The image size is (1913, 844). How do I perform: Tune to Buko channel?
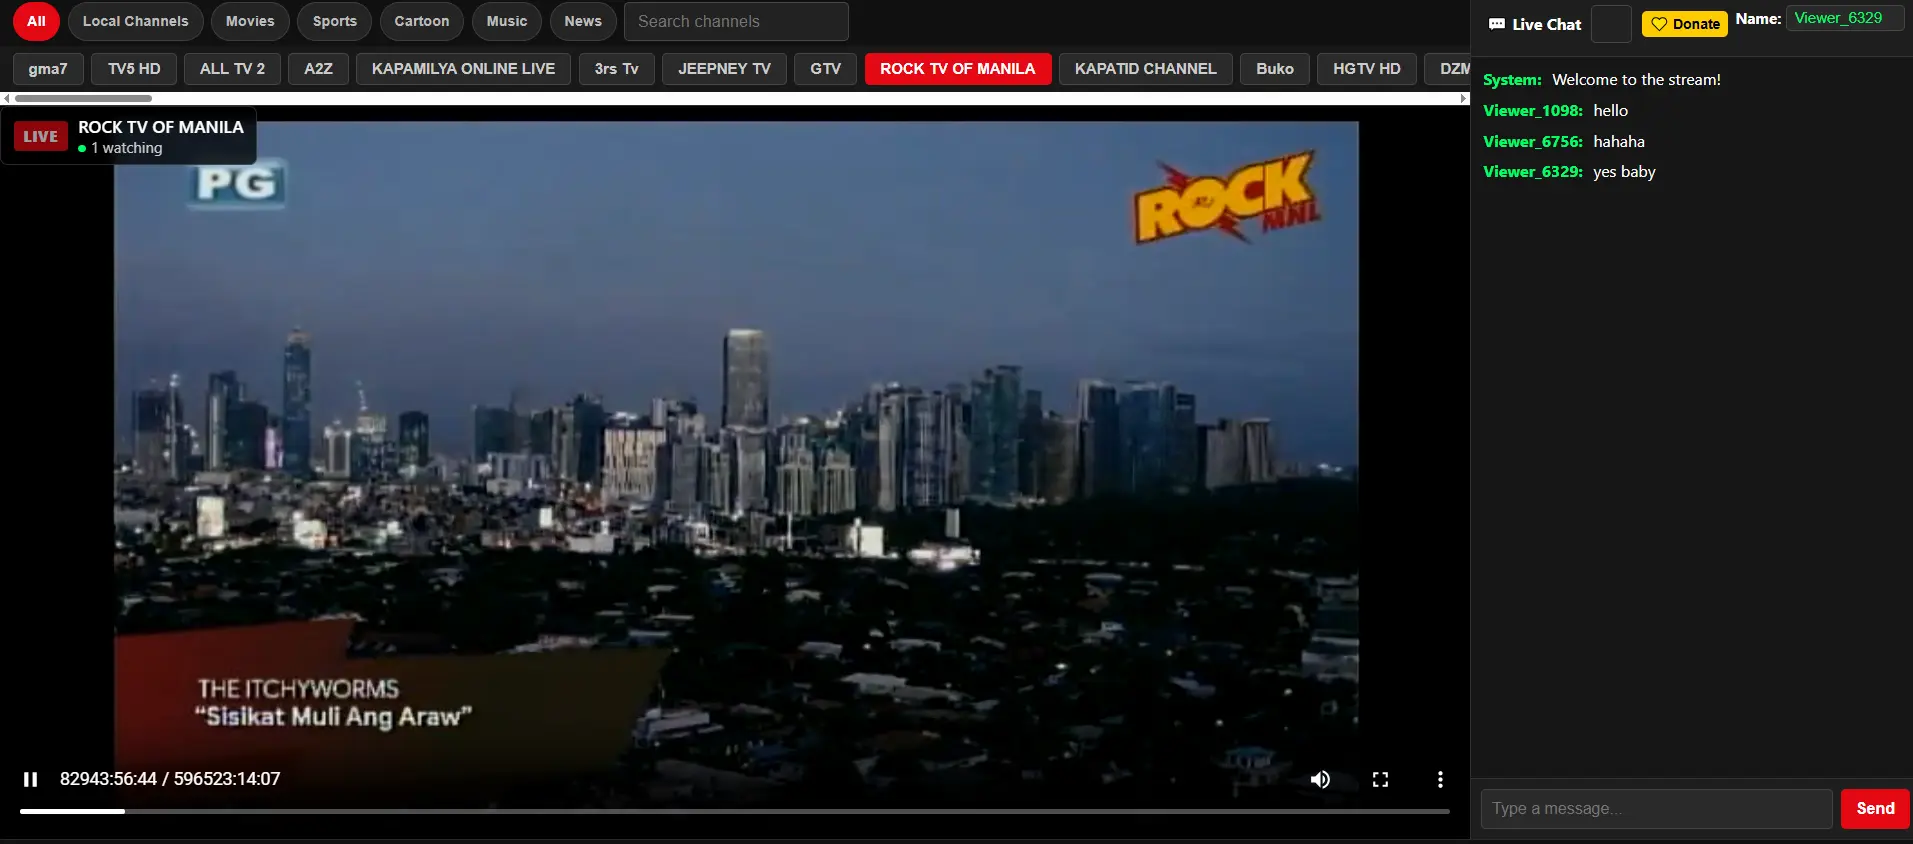coord(1275,69)
